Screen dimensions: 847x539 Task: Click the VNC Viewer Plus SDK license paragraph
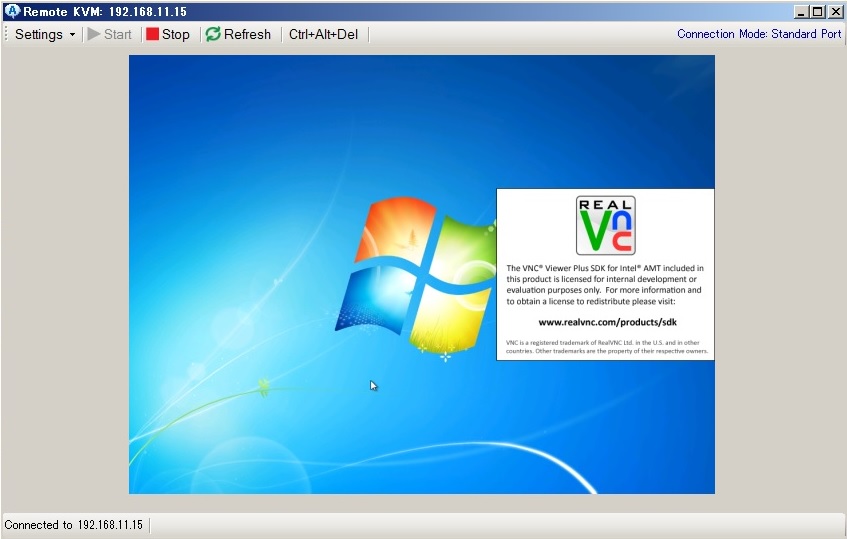[x=604, y=285]
